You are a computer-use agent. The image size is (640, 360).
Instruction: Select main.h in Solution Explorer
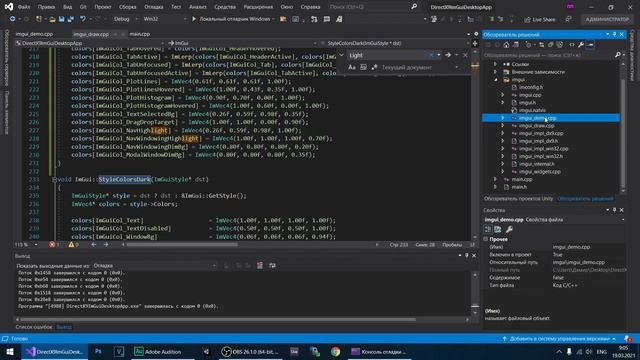point(519,187)
